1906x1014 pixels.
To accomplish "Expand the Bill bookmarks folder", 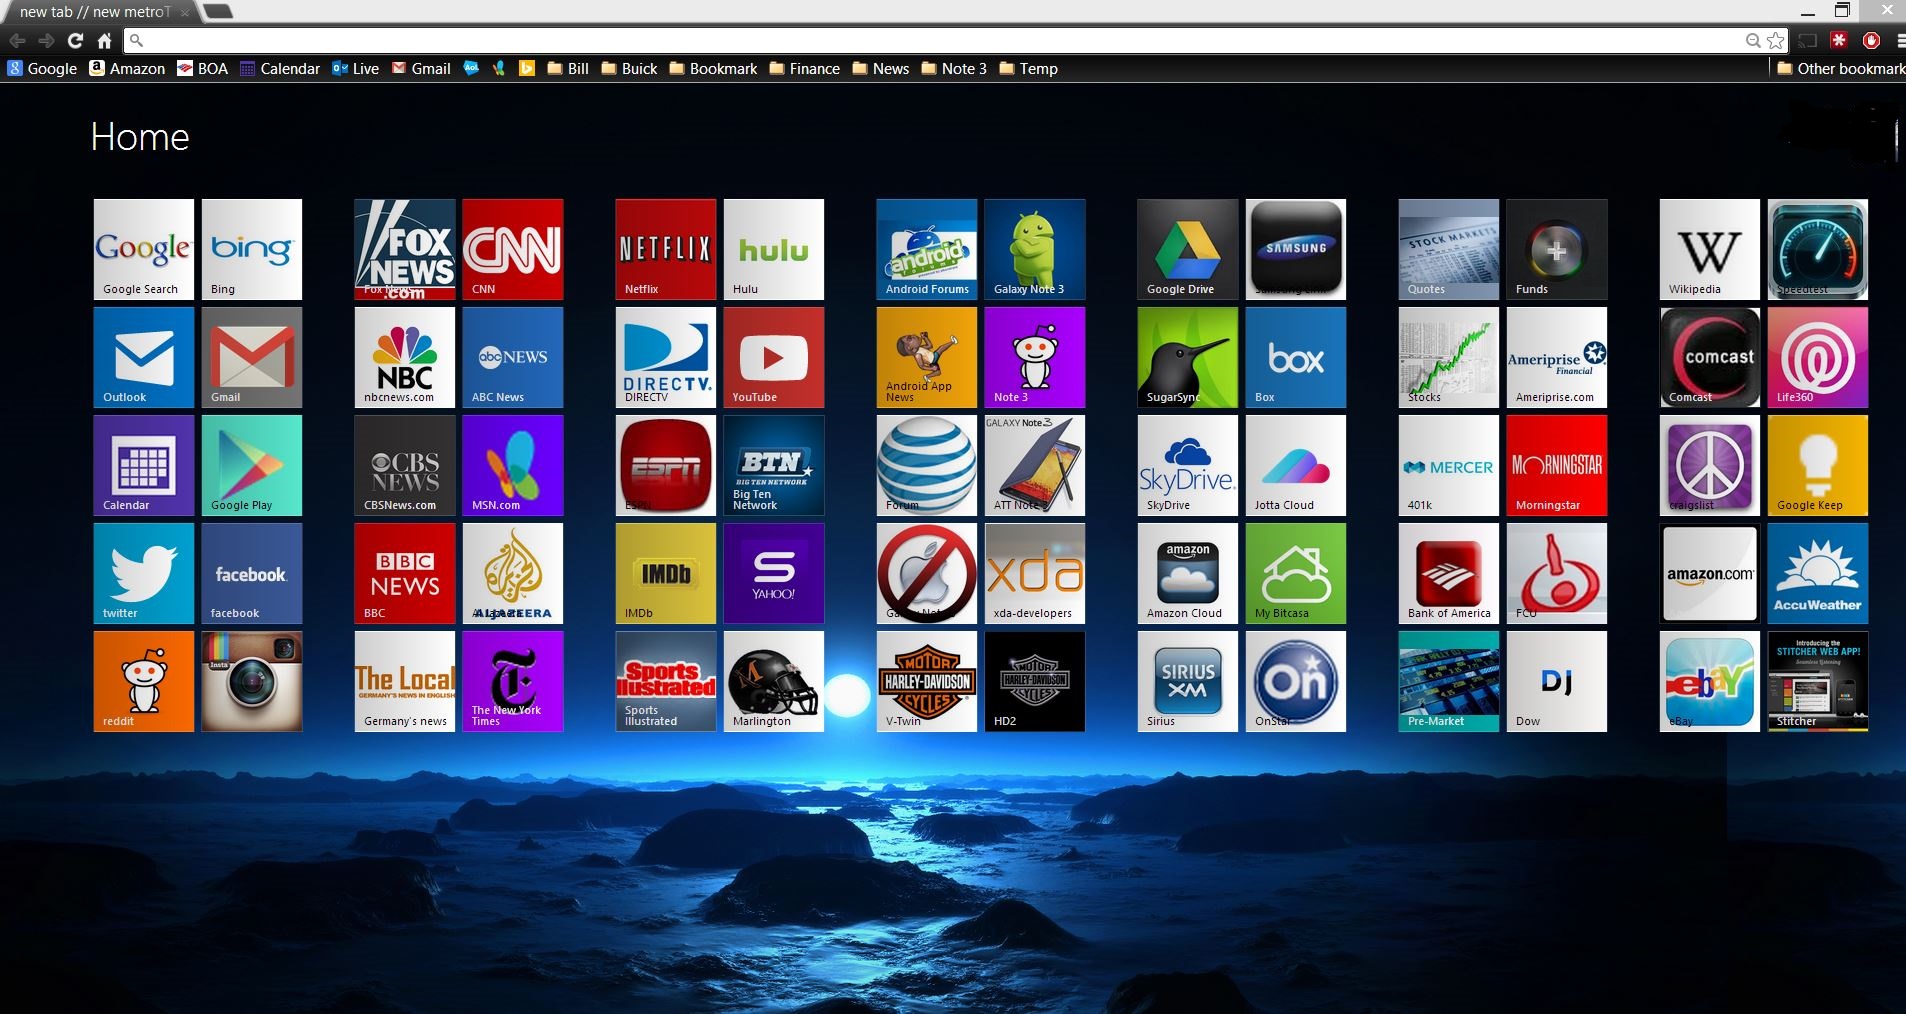I will click(x=568, y=68).
